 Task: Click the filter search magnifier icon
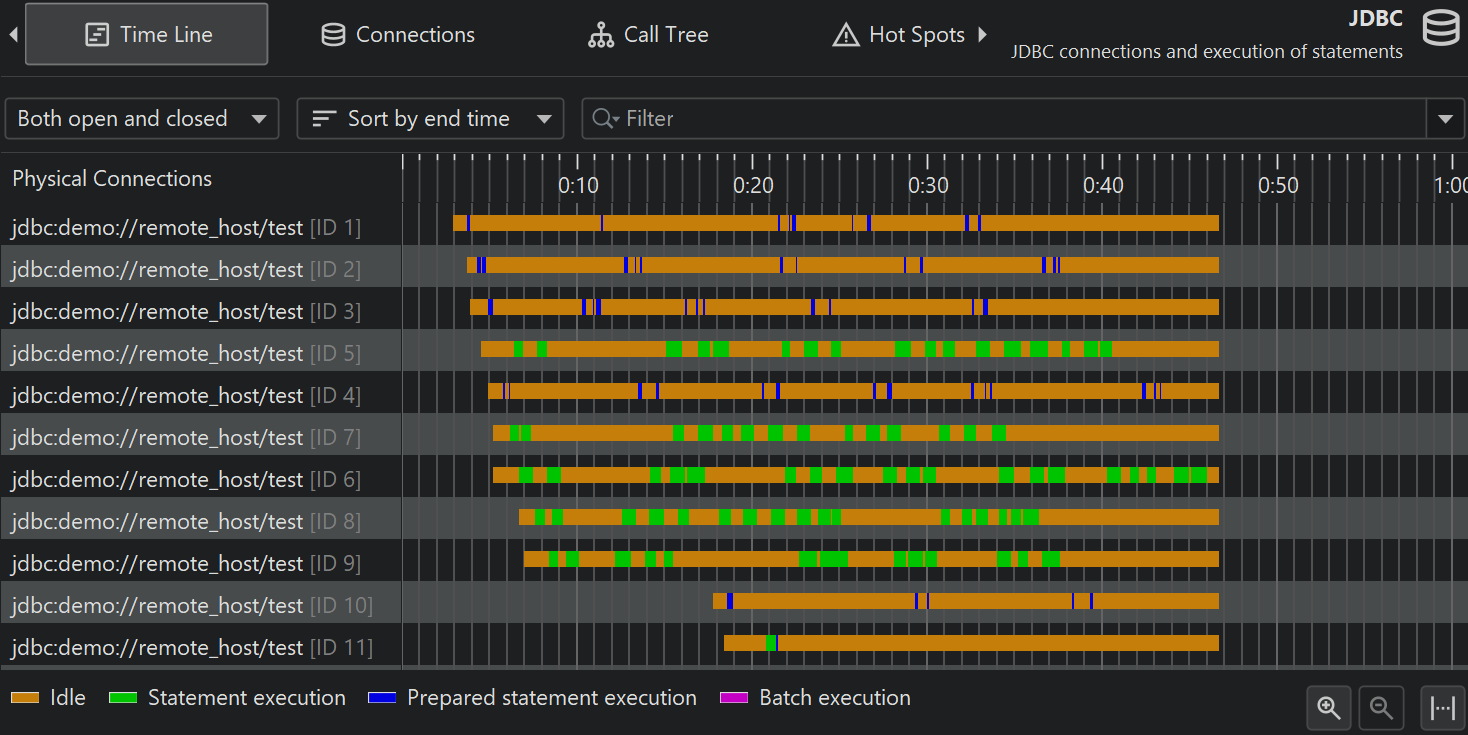coord(605,119)
